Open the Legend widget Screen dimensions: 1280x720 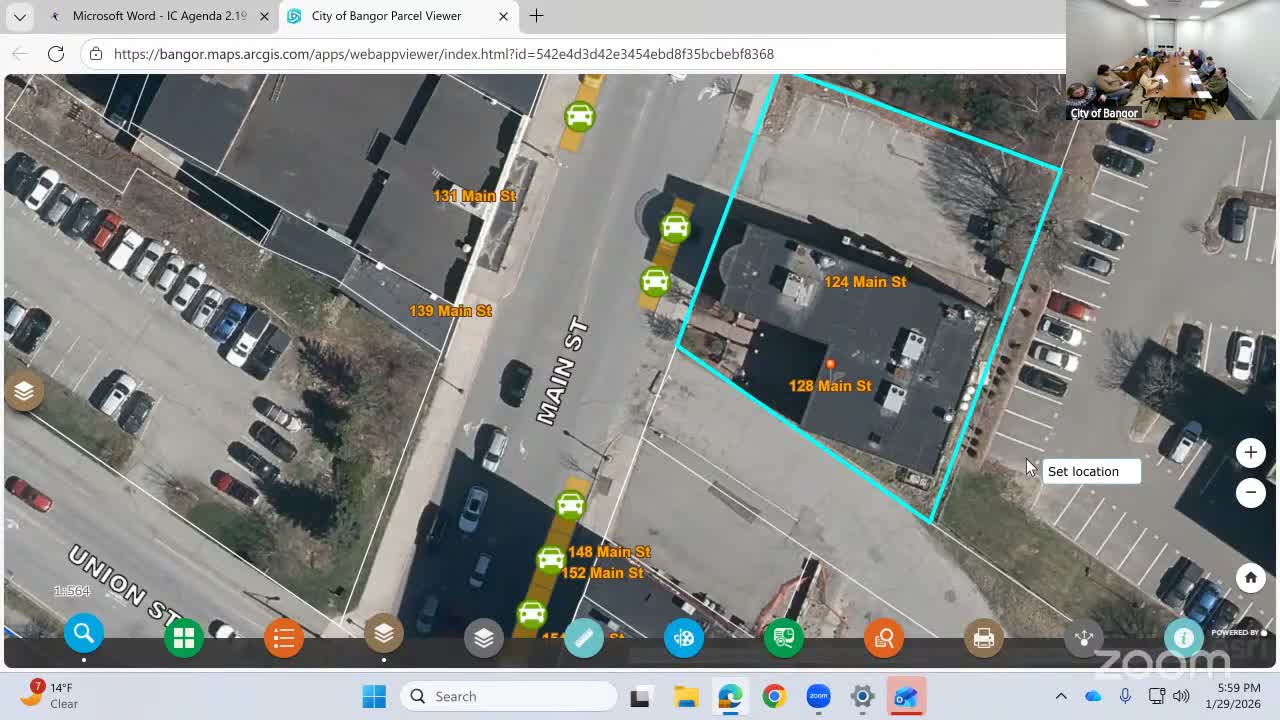tap(283, 637)
